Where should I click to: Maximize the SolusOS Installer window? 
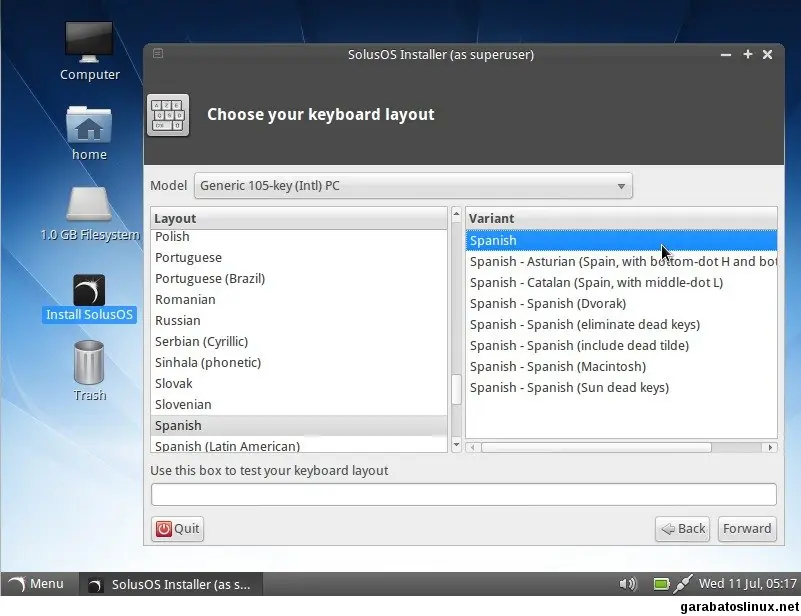point(747,54)
